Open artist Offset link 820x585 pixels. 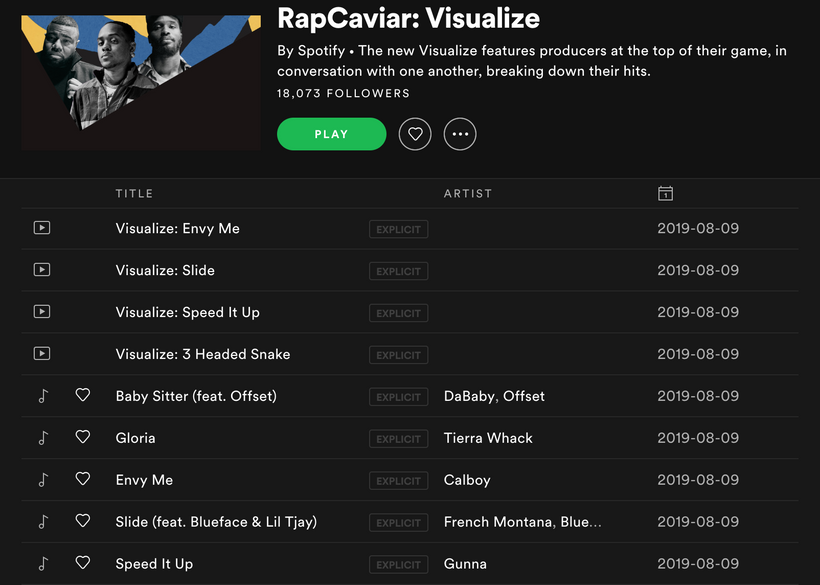(x=524, y=396)
